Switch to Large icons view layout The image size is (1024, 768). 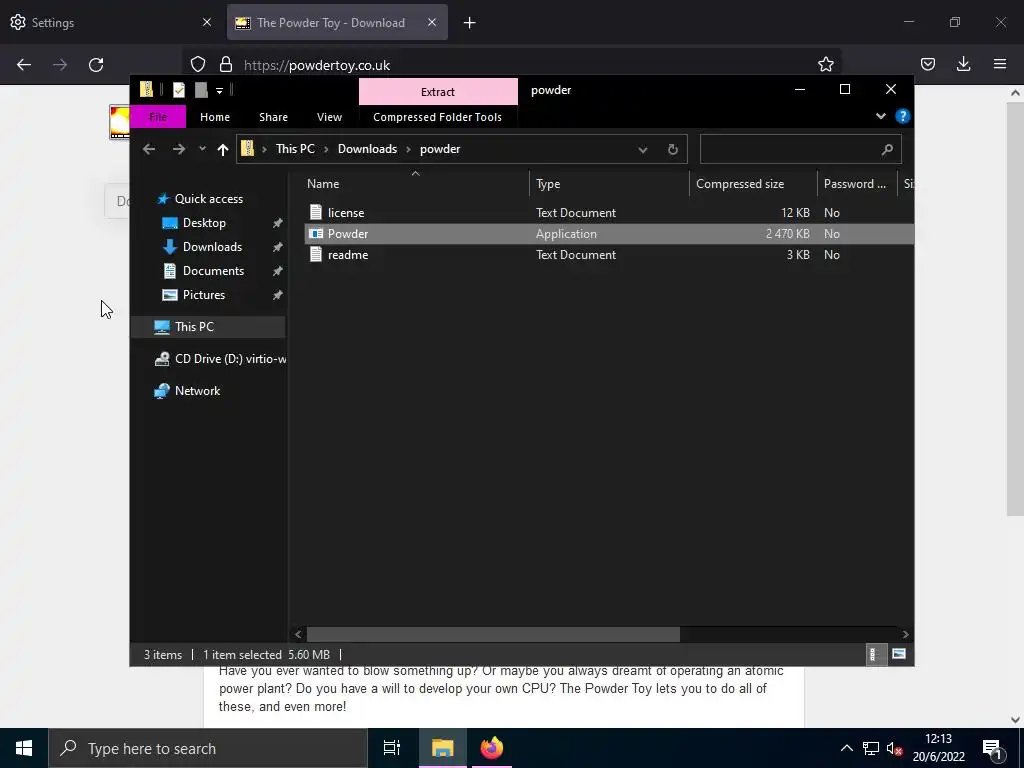(899, 654)
